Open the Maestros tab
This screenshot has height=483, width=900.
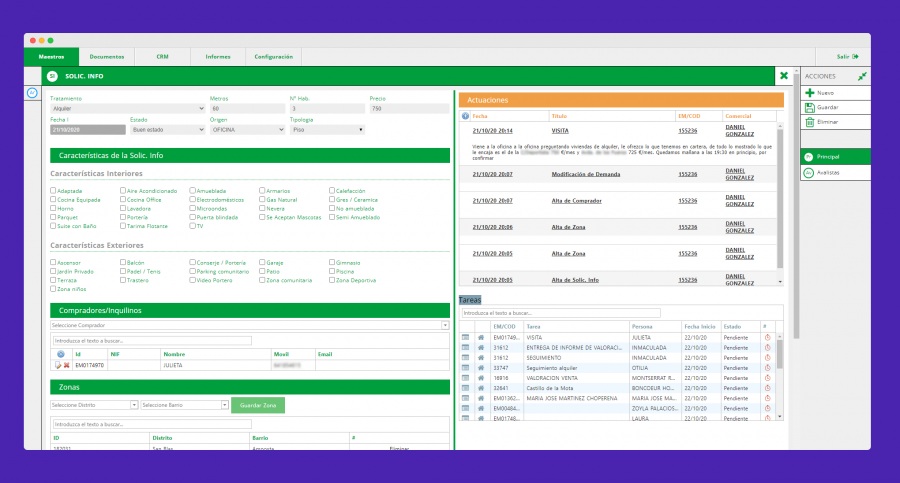(x=51, y=57)
